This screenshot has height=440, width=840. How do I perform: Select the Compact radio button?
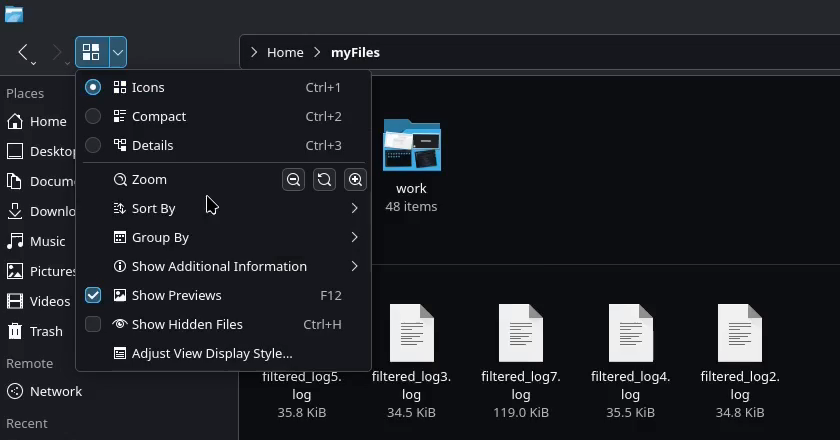(93, 116)
